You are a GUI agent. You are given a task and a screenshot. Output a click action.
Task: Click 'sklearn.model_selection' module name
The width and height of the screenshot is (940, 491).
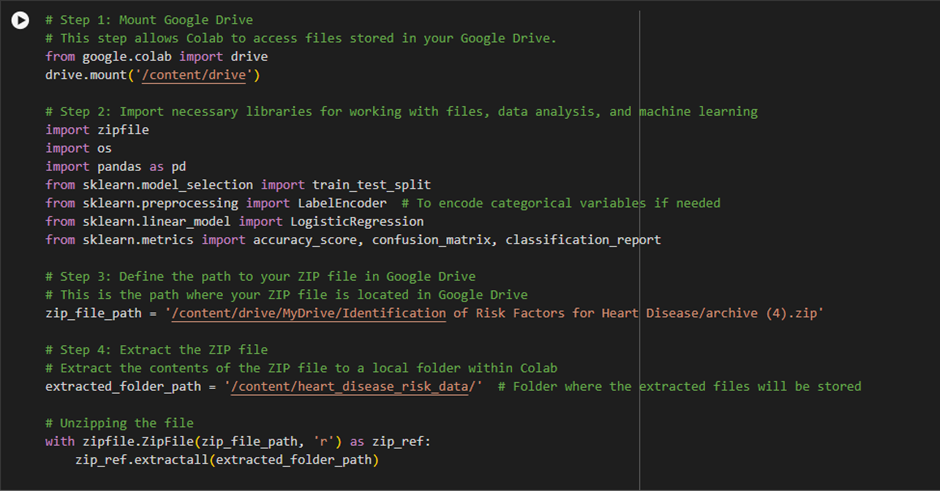click(168, 185)
